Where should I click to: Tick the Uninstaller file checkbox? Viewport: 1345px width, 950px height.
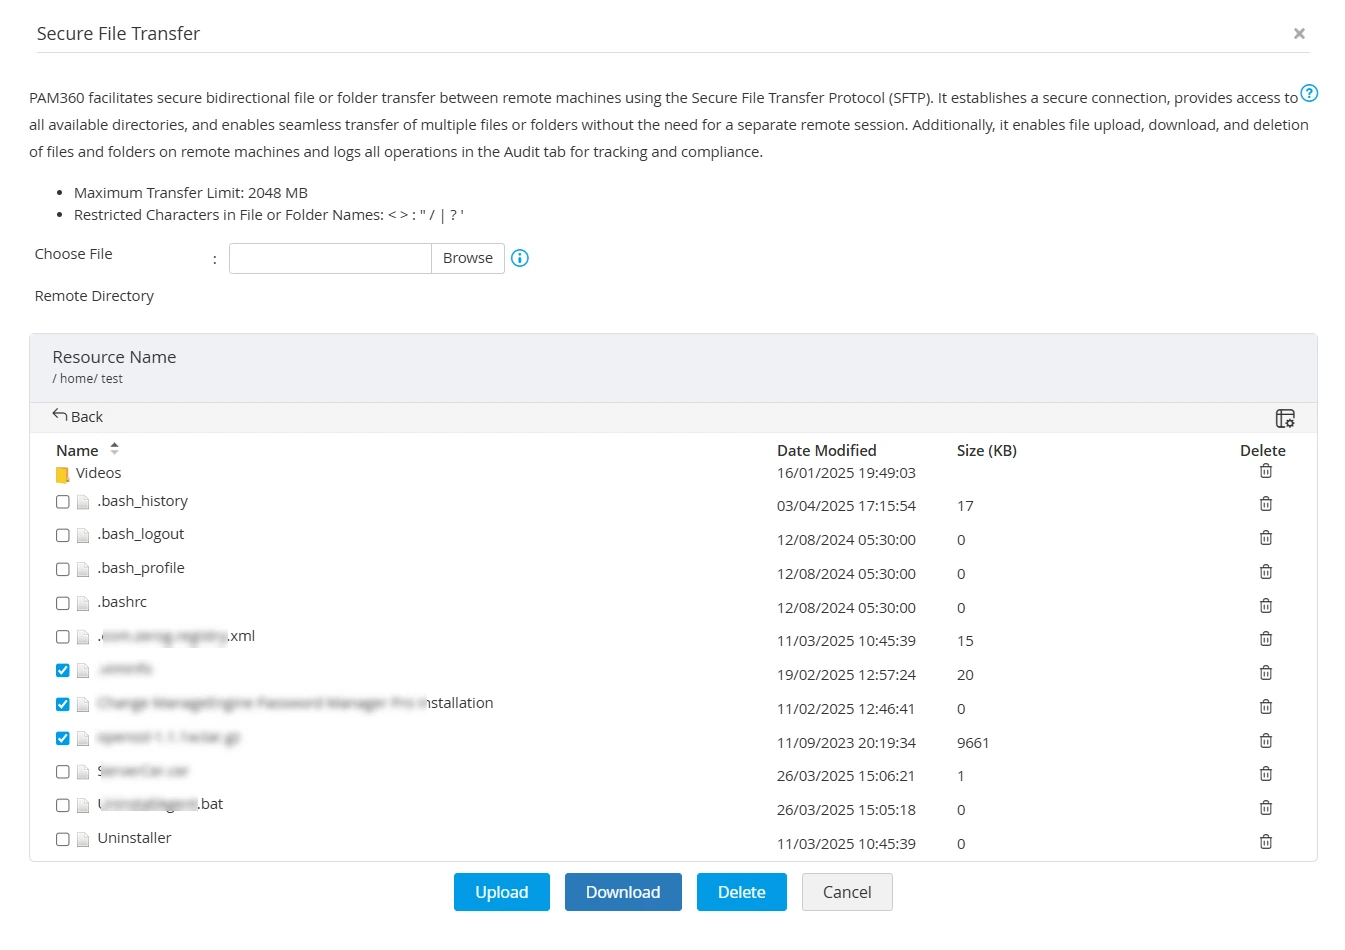pos(63,840)
